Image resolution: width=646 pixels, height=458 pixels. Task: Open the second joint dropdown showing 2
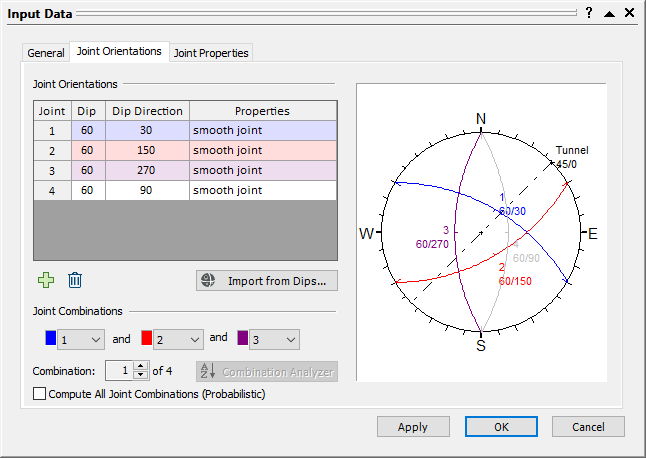tap(178, 339)
